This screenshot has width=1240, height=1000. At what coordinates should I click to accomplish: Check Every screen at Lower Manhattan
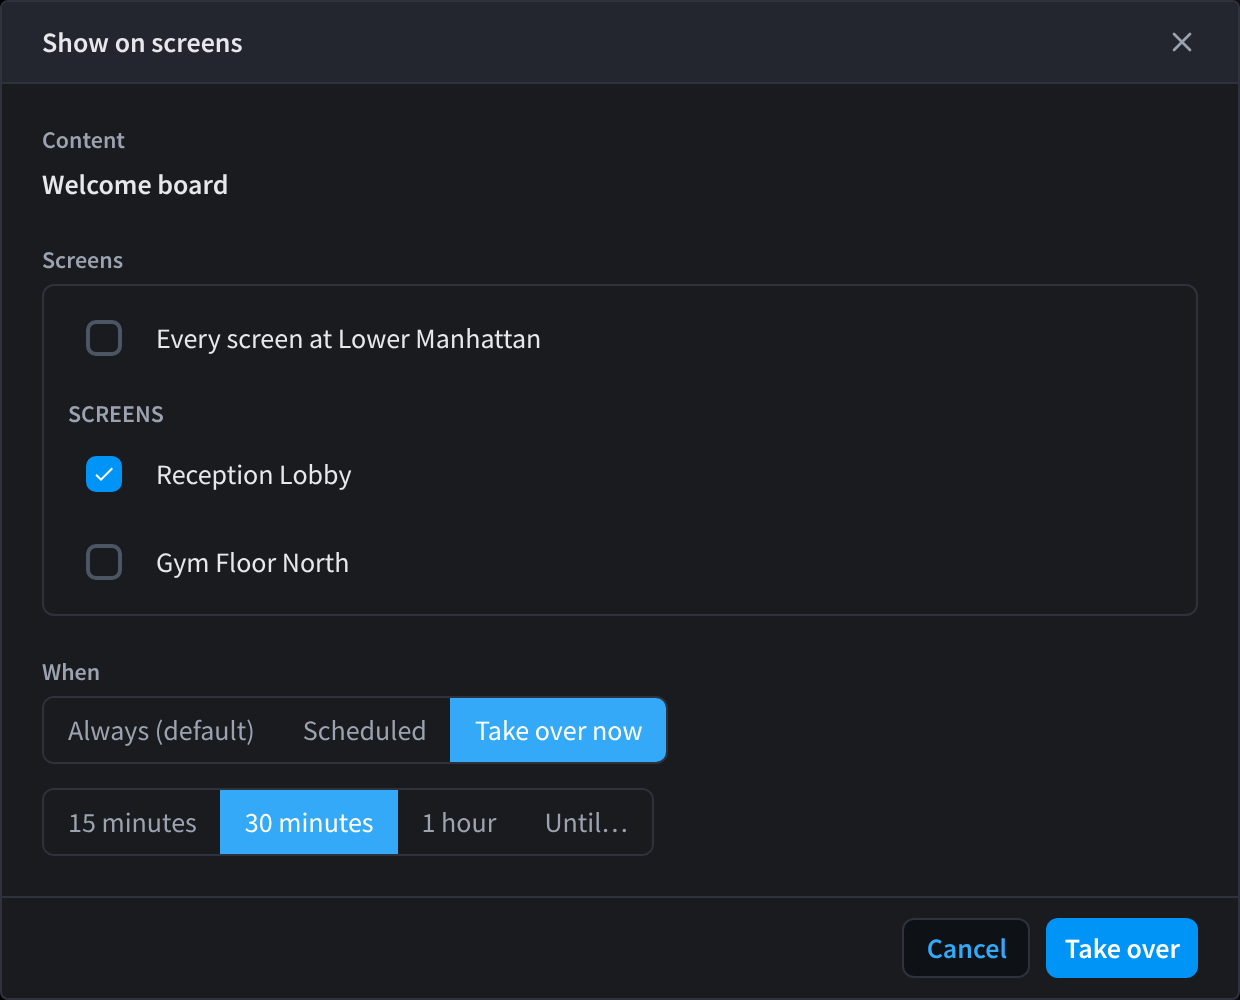tap(104, 338)
